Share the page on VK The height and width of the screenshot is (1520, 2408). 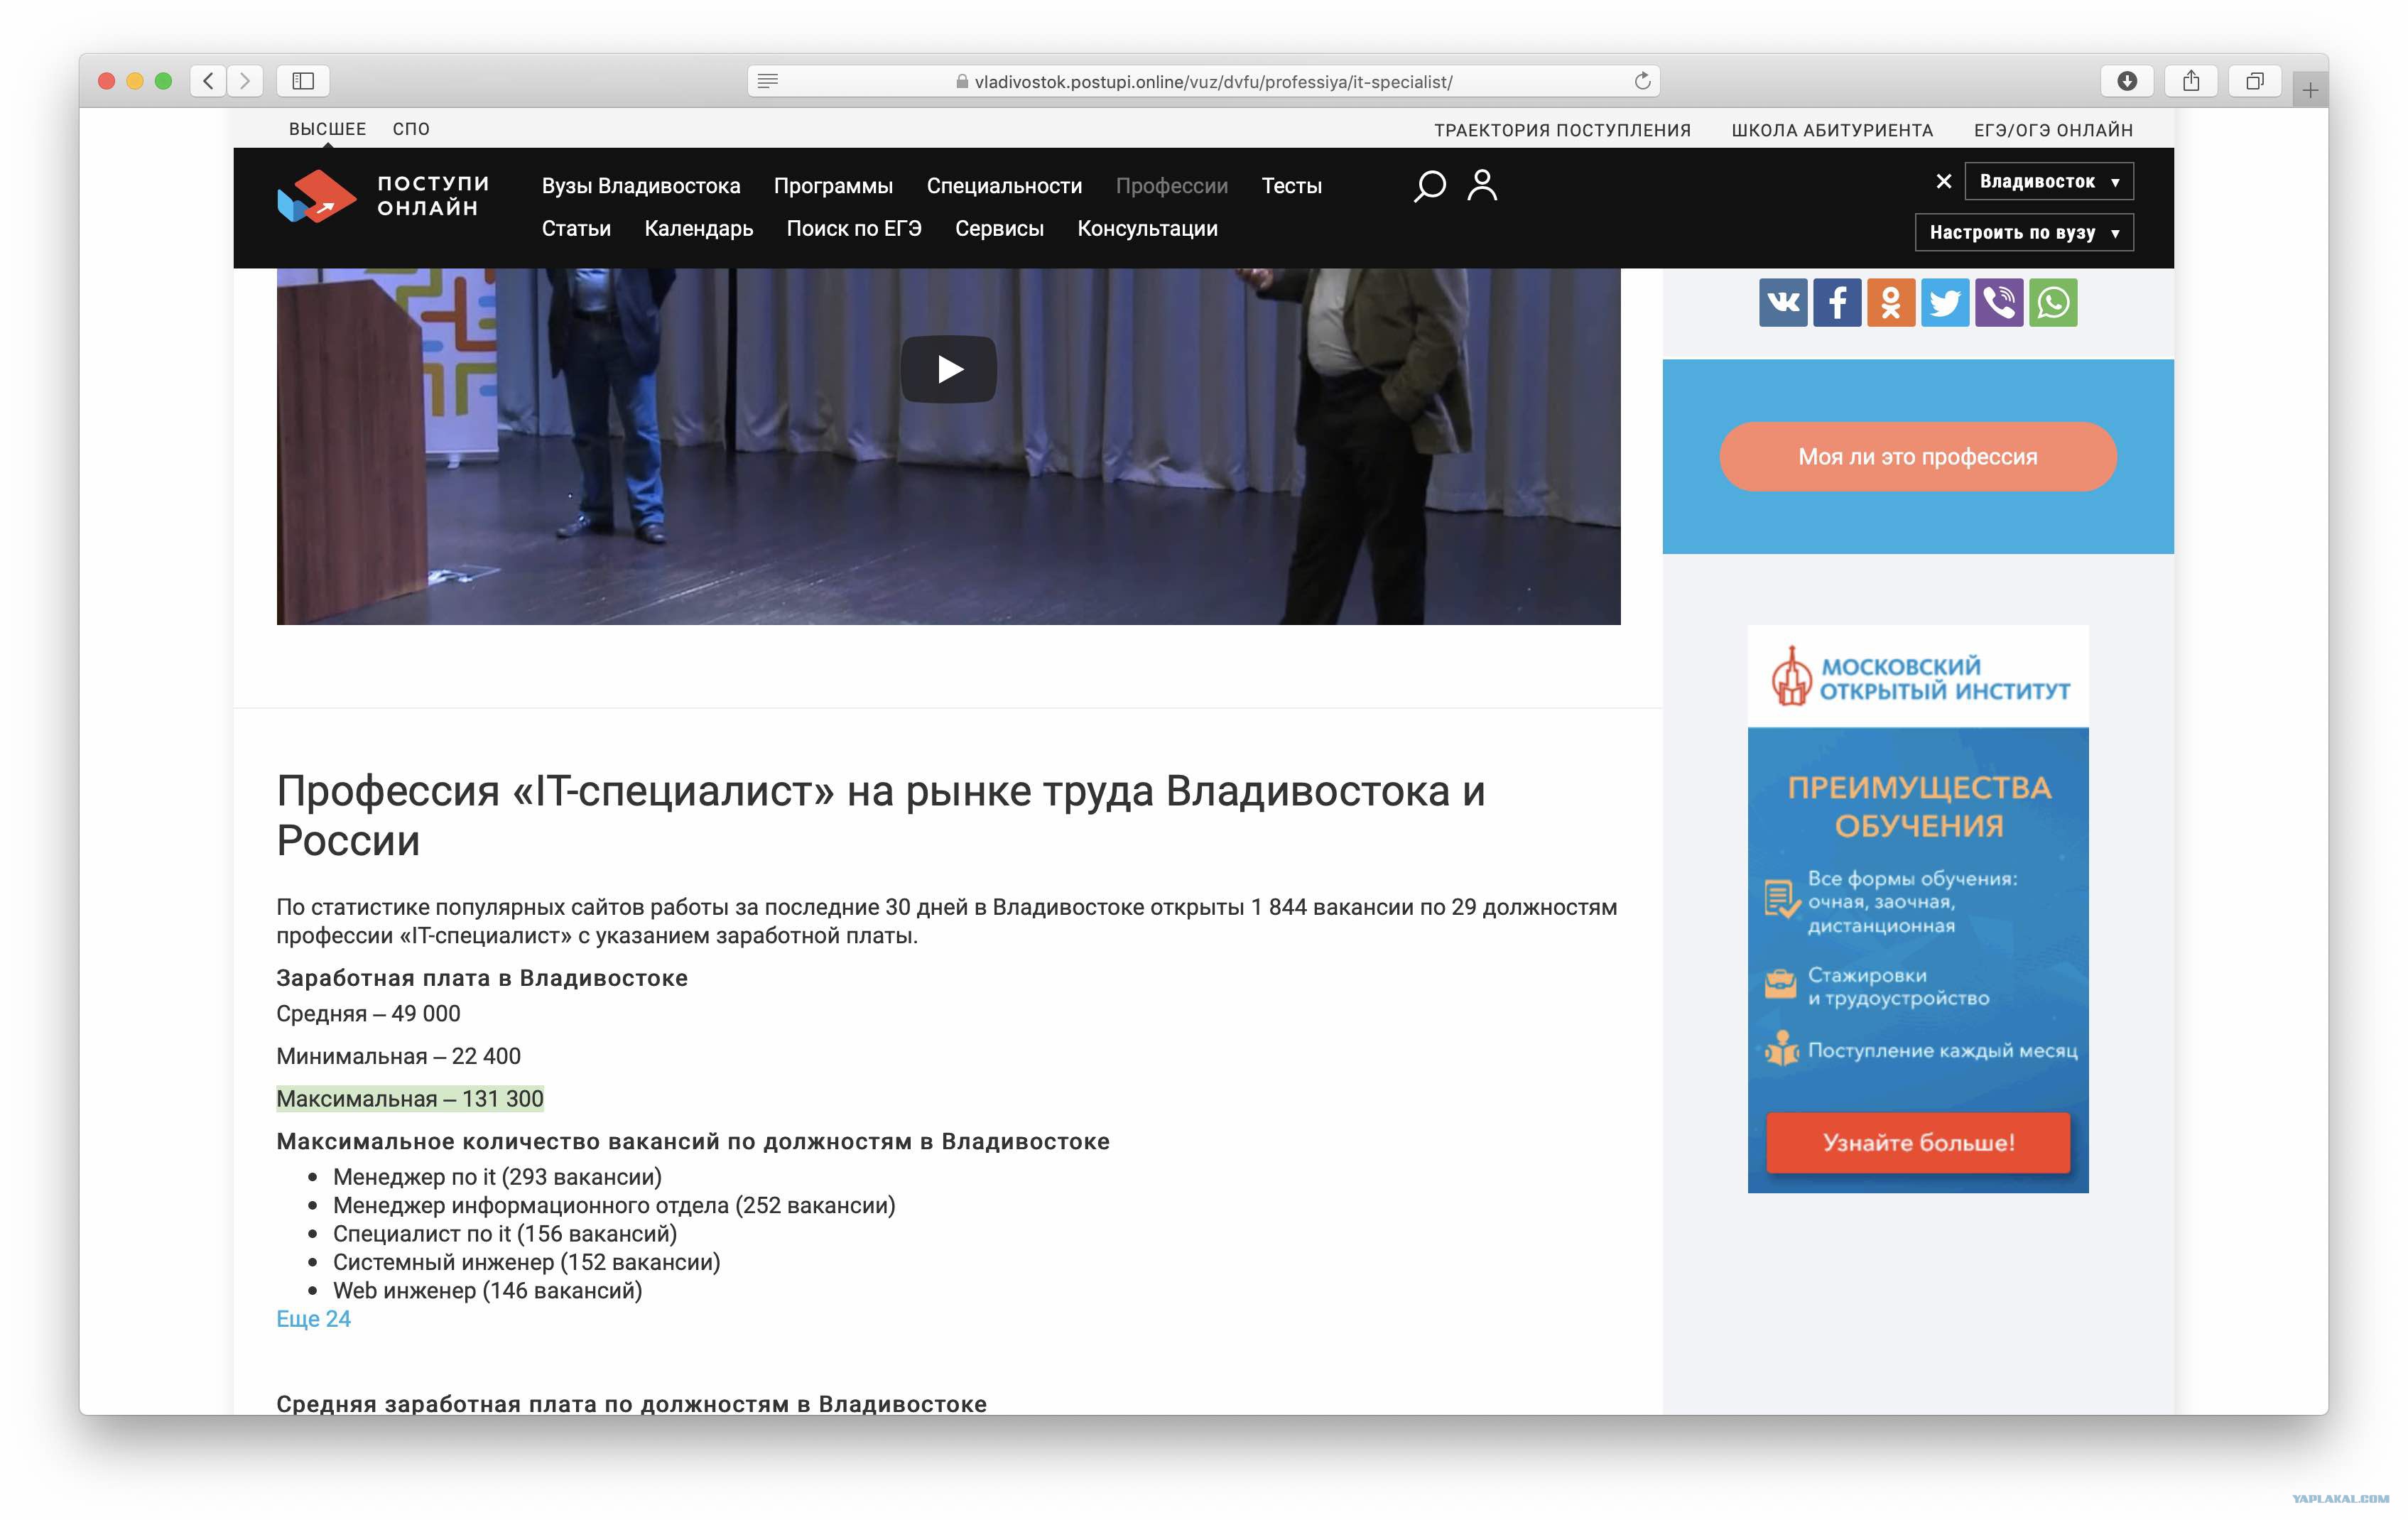point(1784,302)
